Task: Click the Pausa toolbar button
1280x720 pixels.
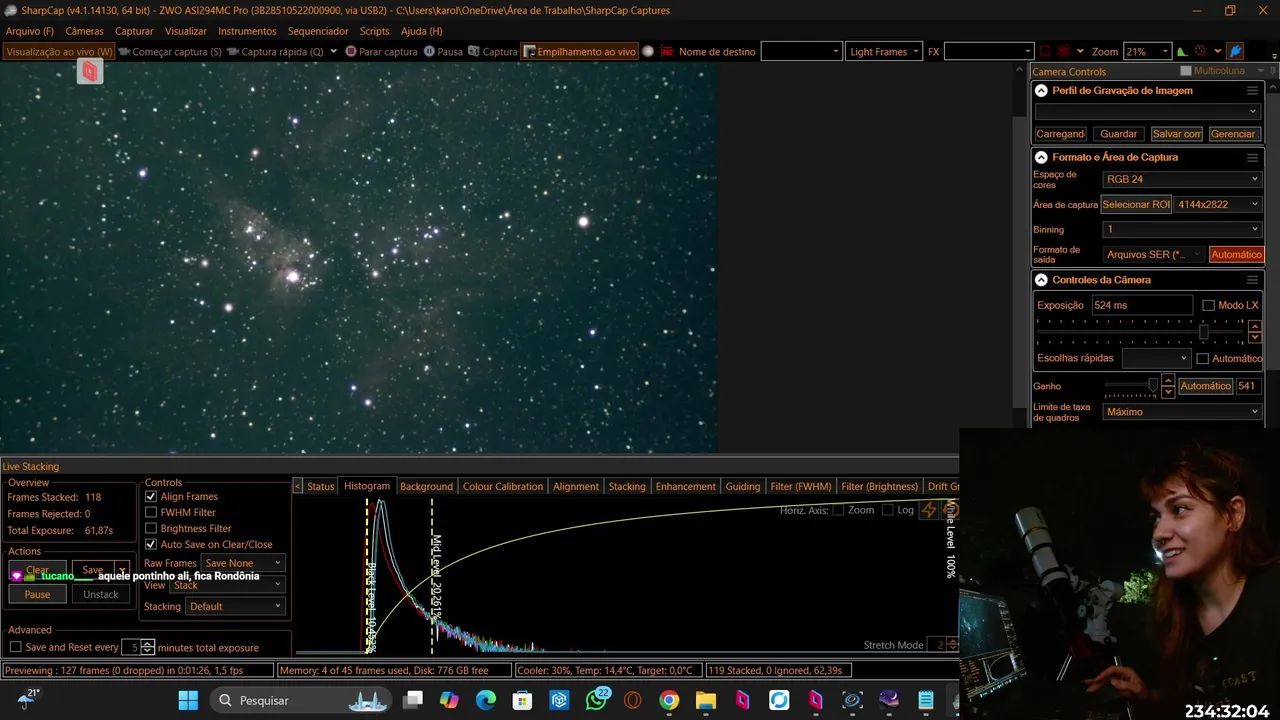Action: coord(443,51)
